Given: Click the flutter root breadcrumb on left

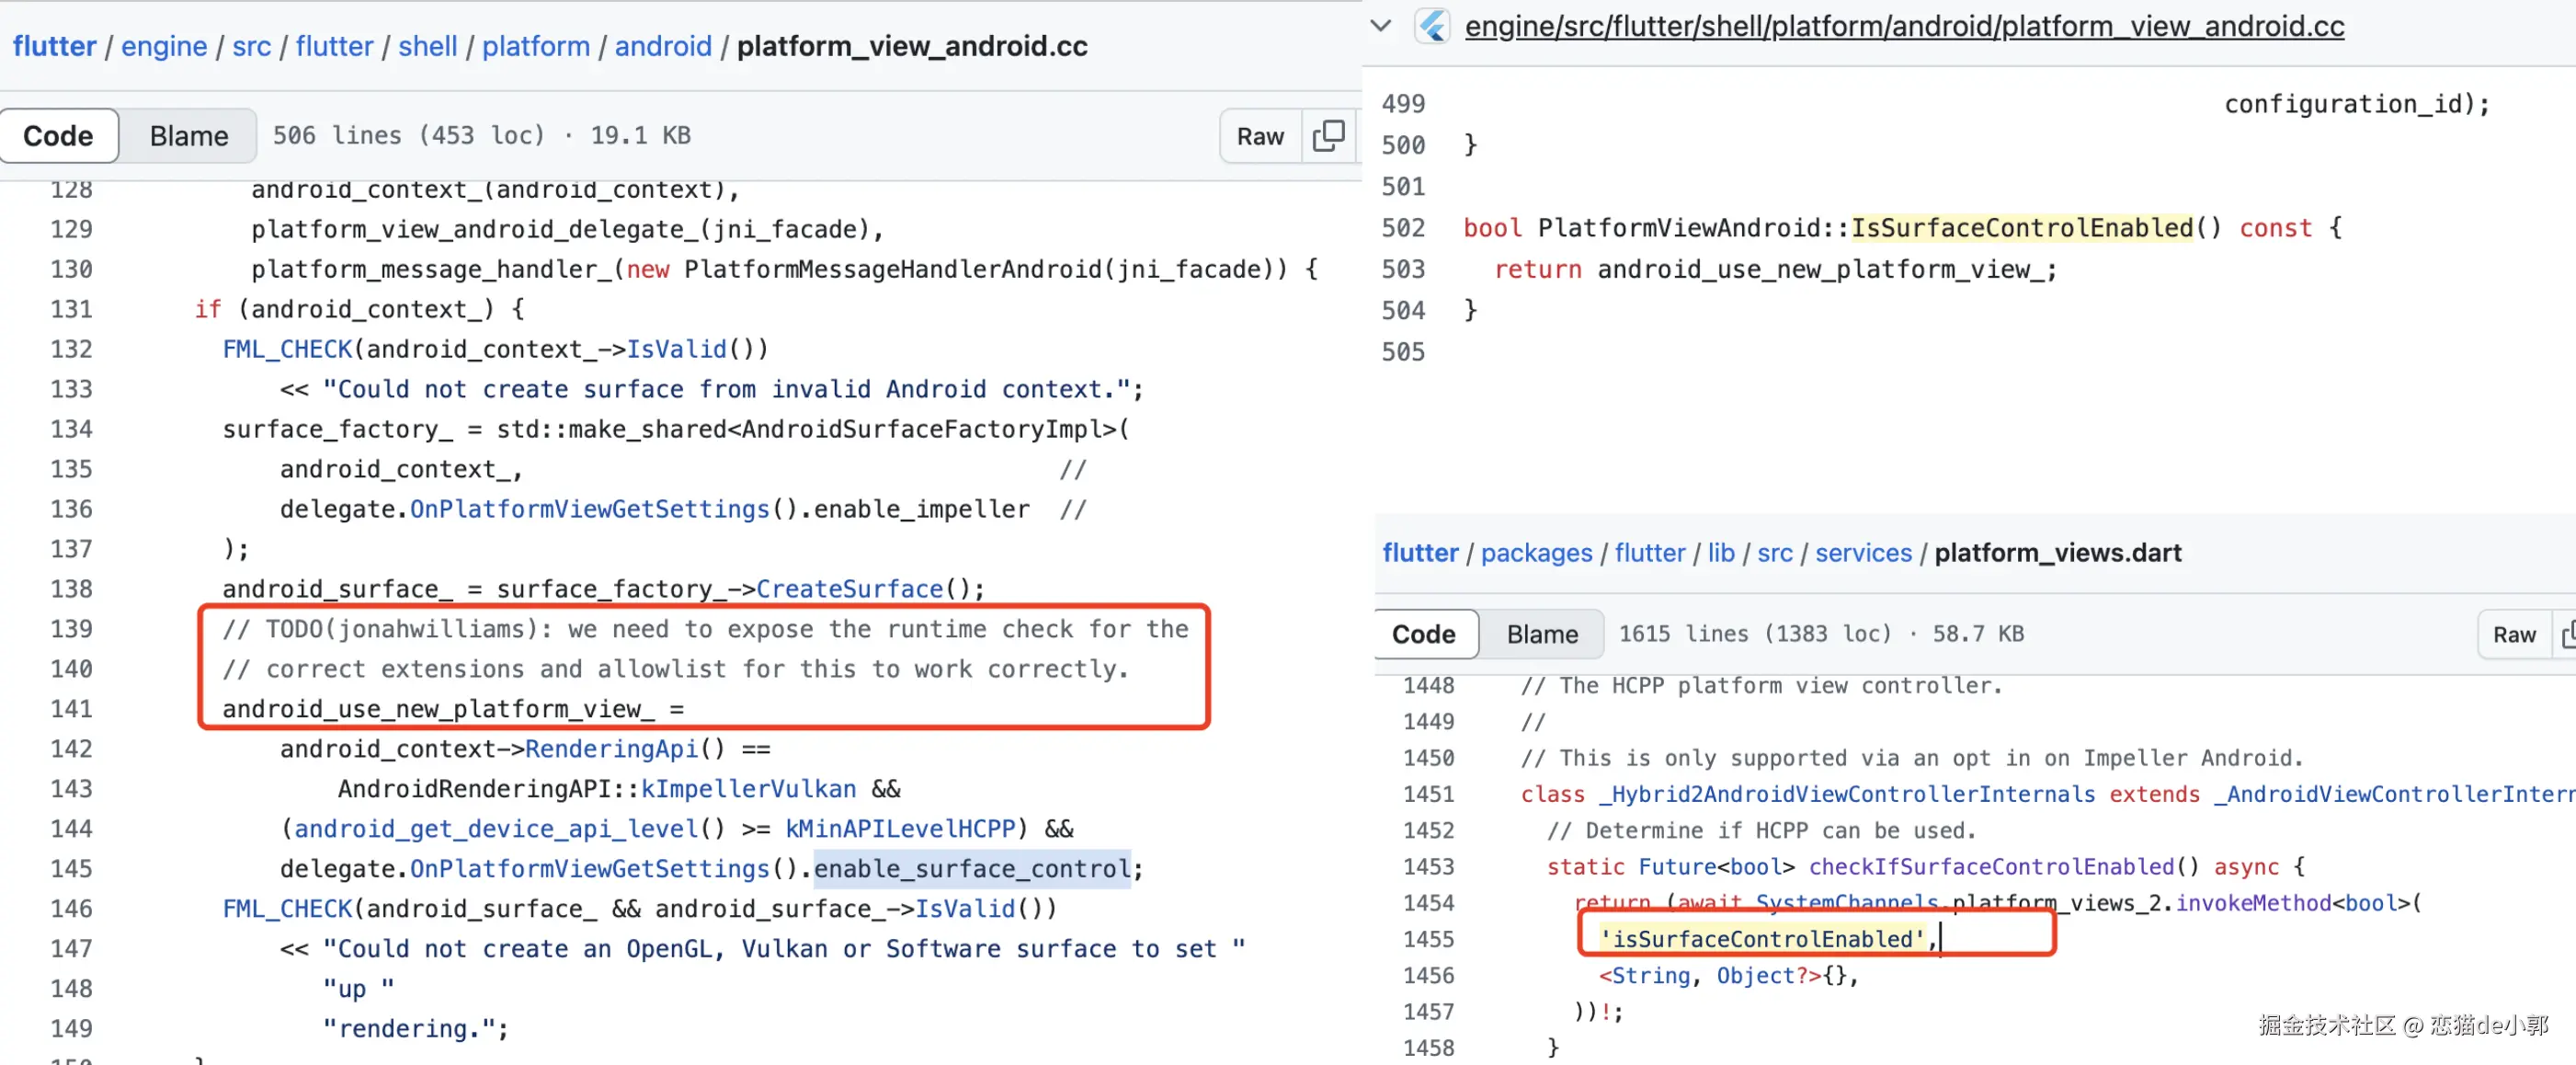Looking at the screenshot, I should [54, 46].
